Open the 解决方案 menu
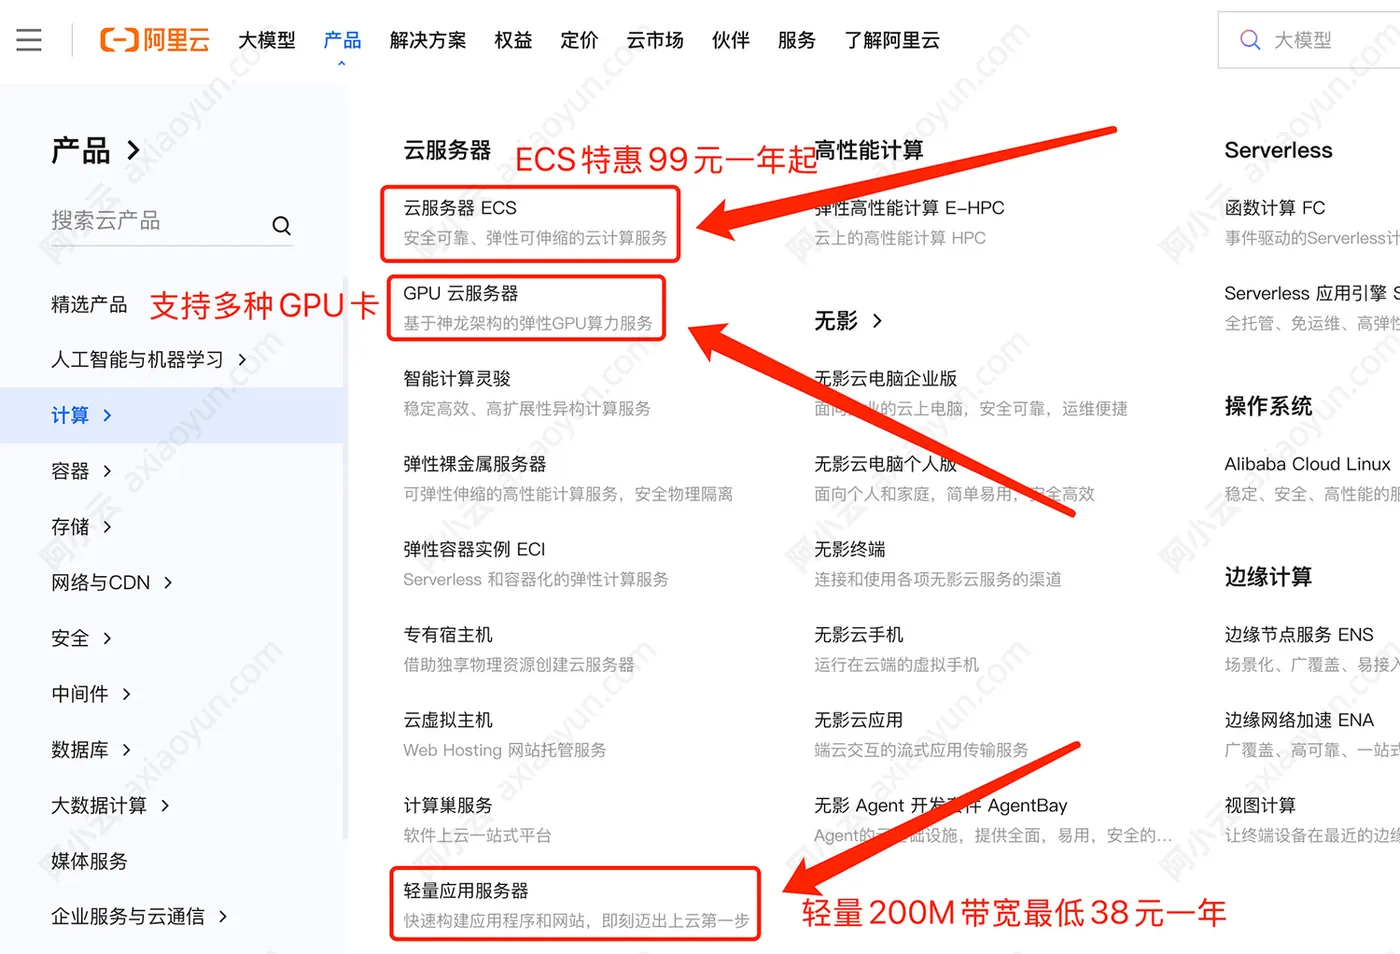 [428, 40]
